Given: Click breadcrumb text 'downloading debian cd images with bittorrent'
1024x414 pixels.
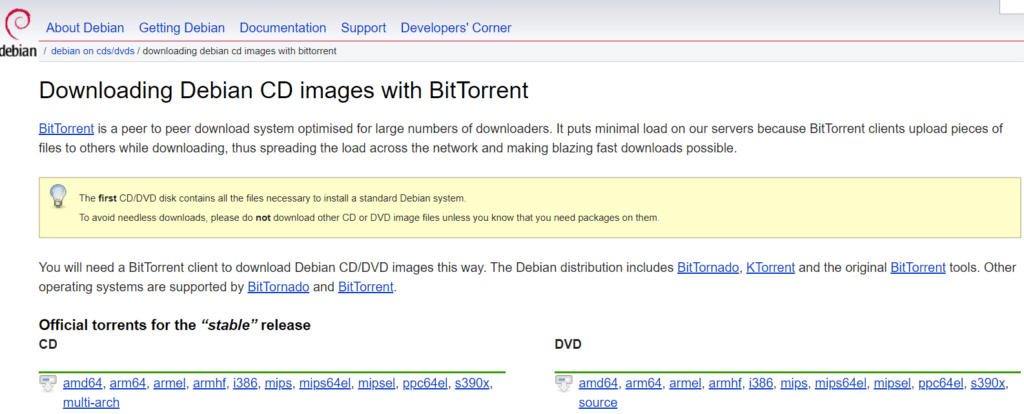Looking at the screenshot, I should (x=240, y=51).
